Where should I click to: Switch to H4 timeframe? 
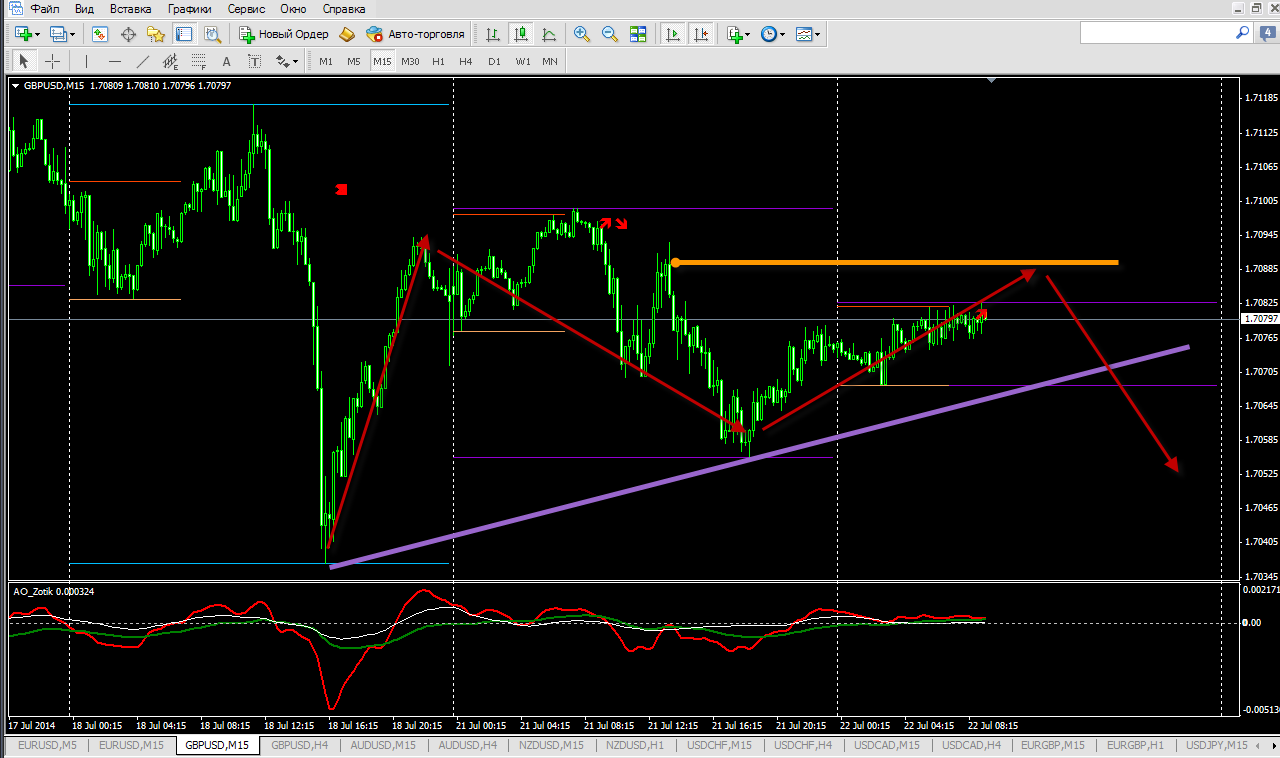coord(466,61)
